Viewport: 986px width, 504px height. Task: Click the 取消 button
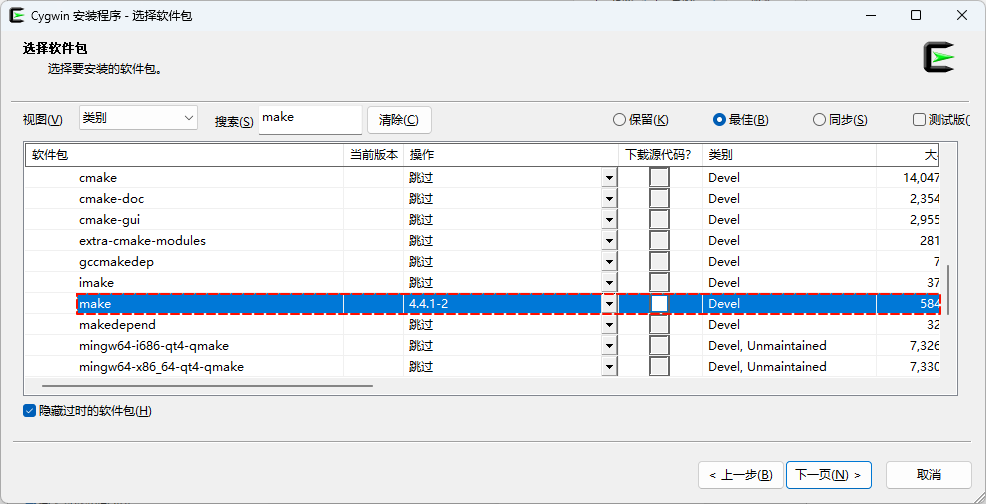coord(929,474)
